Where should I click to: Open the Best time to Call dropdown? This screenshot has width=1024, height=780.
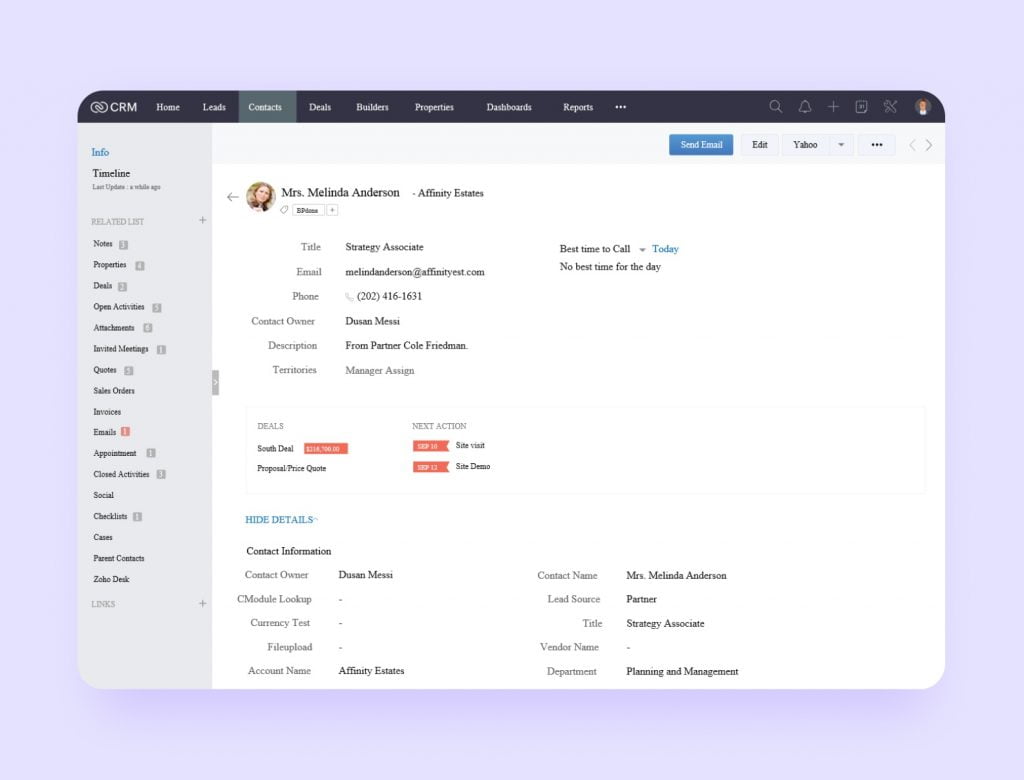pyautogui.click(x=643, y=249)
